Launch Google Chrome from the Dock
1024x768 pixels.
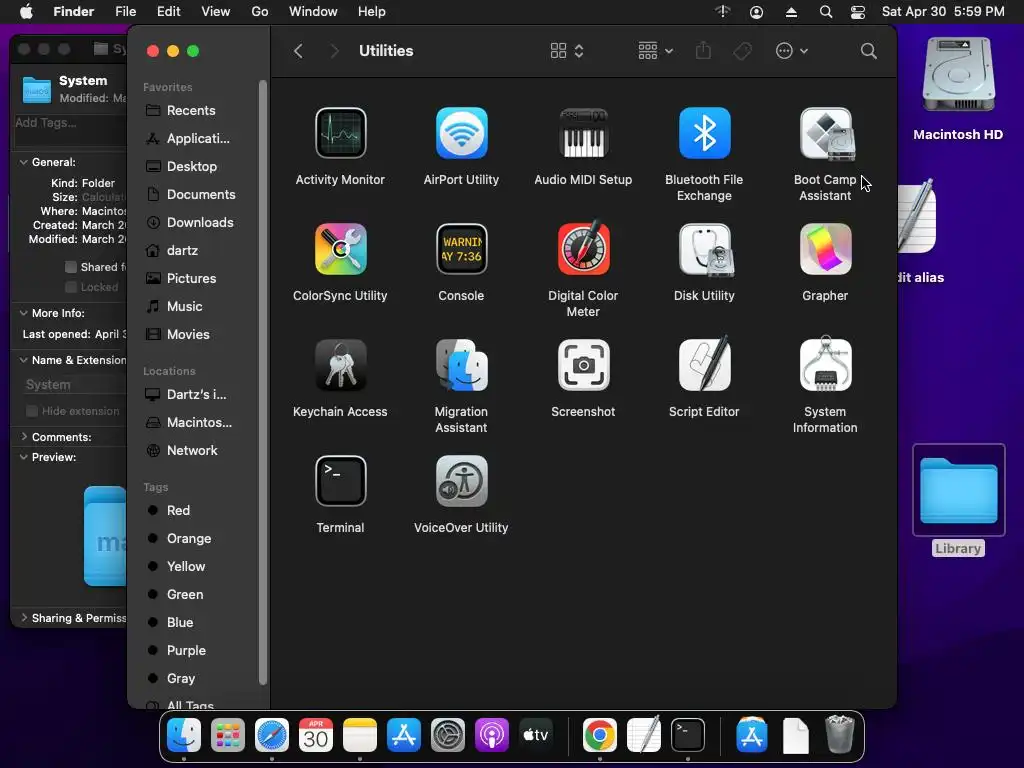[x=600, y=735]
